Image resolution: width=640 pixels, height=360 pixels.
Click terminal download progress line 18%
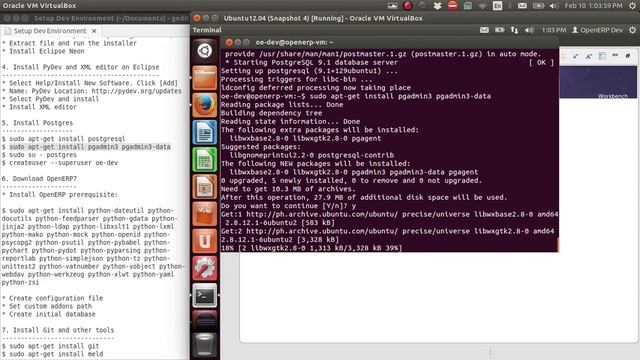[311, 248]
